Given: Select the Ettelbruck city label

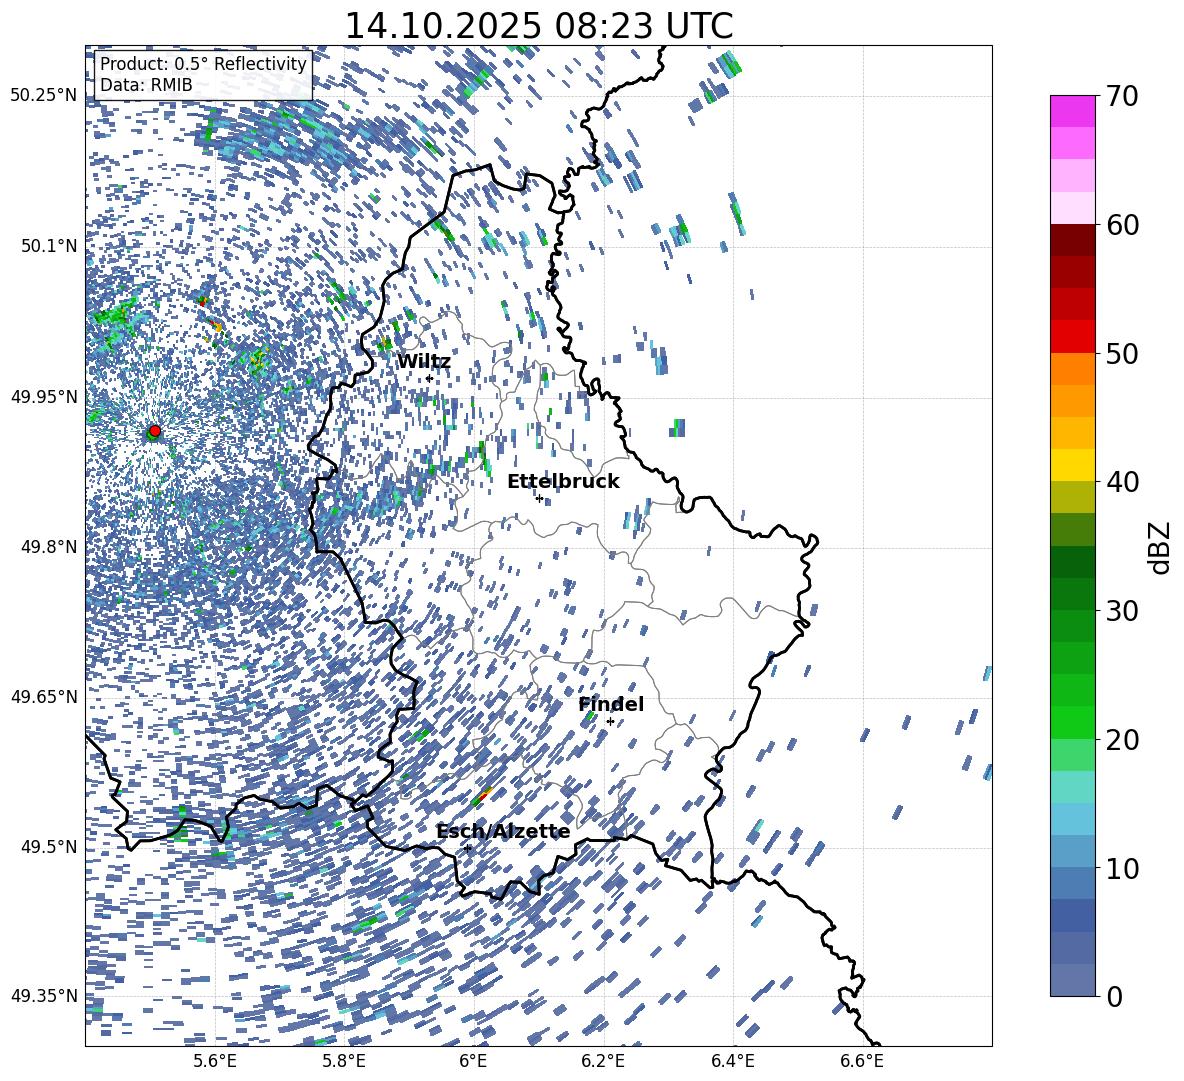Looking at the screenshot, I should point(562,482).
